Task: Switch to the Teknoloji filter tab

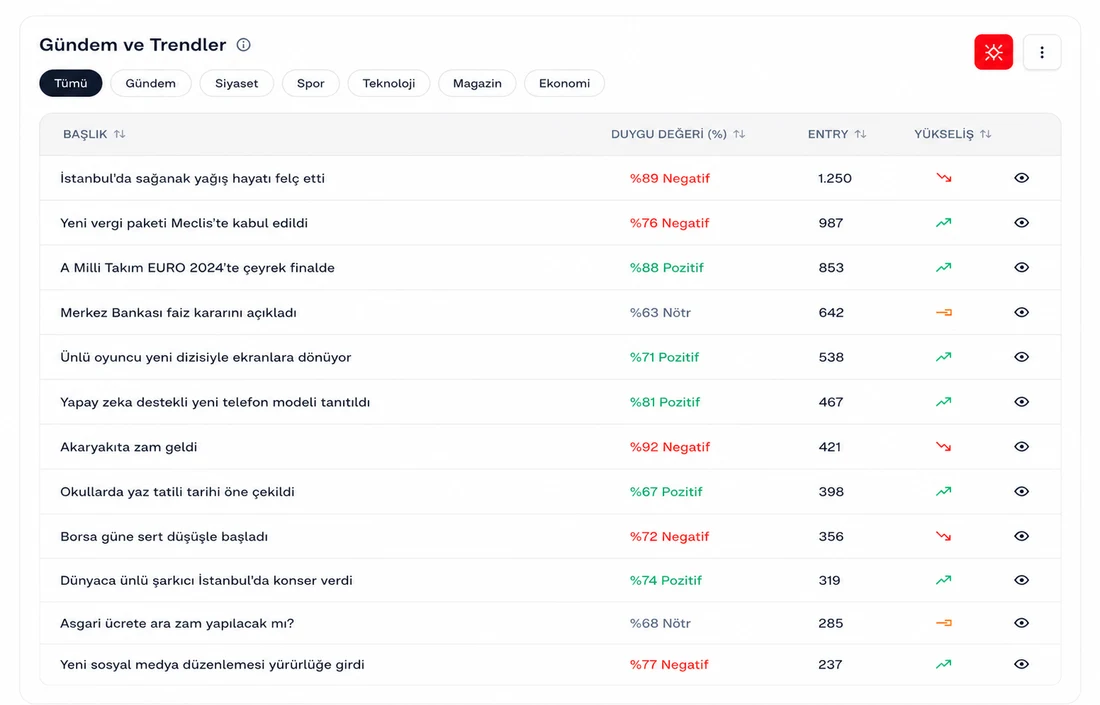Action: click(x=389, y=83)
